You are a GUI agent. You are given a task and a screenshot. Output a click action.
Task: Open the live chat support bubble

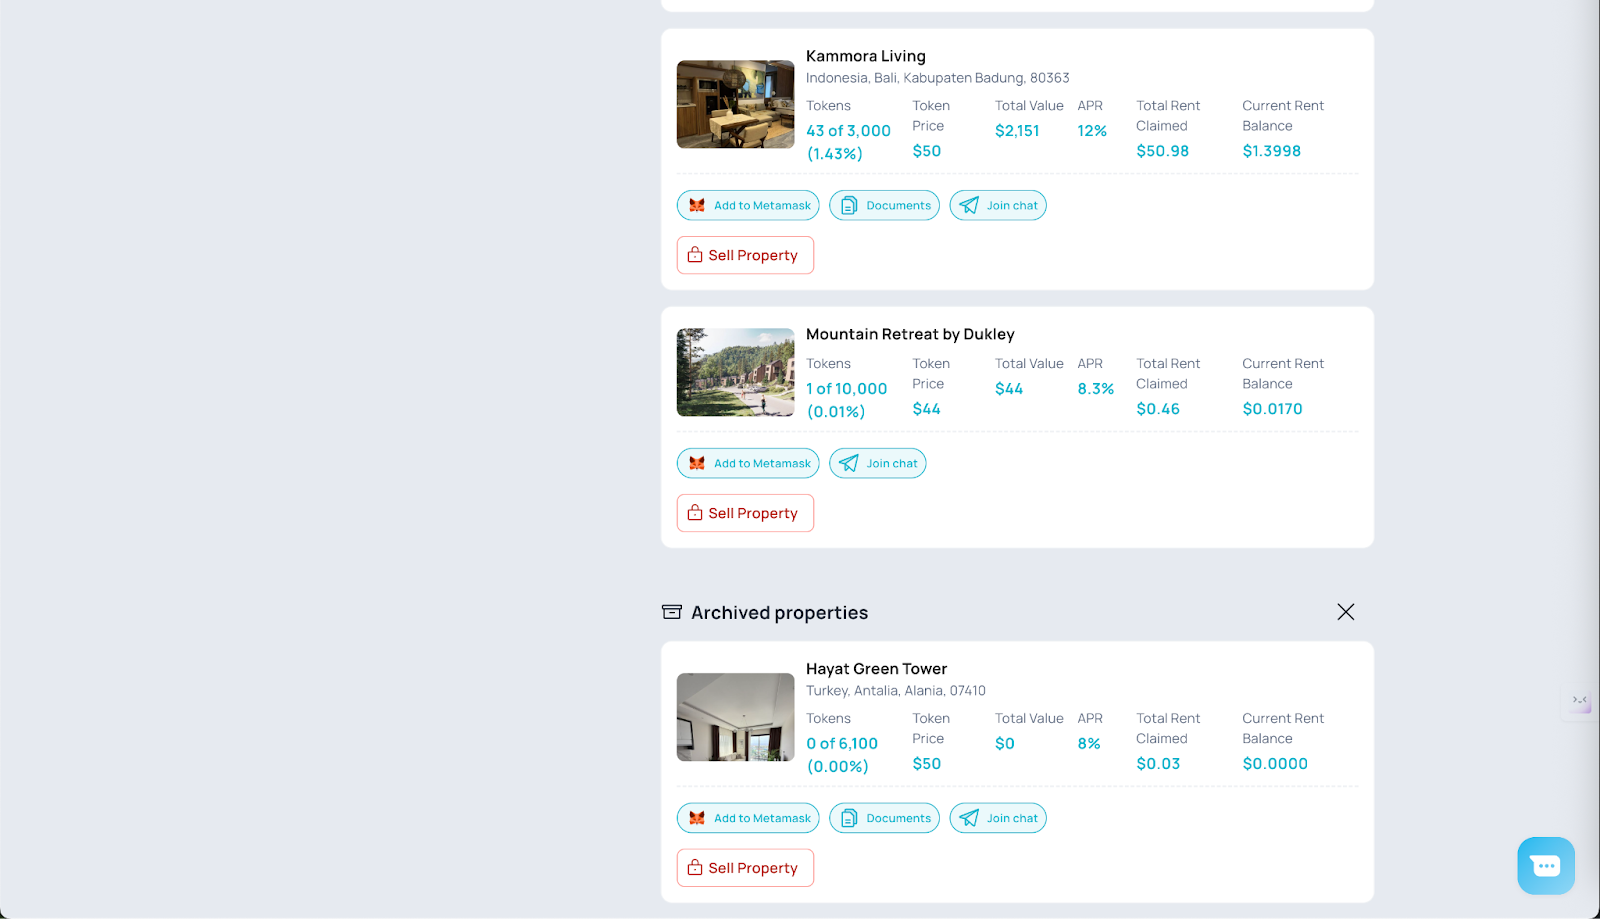pyautogui.click(x=1546, y=866)
